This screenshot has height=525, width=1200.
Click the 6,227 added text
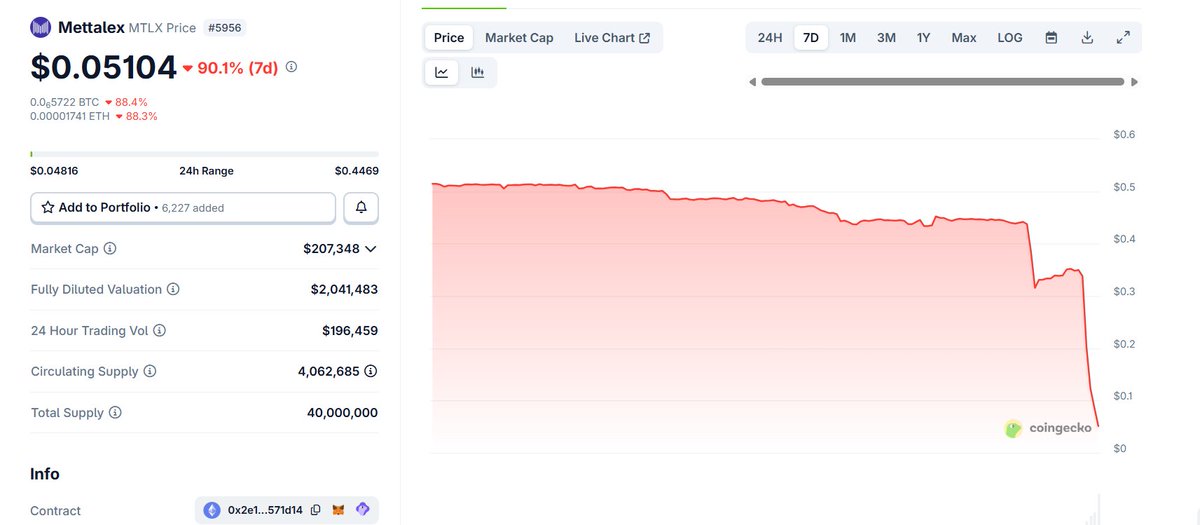(191, 208)
